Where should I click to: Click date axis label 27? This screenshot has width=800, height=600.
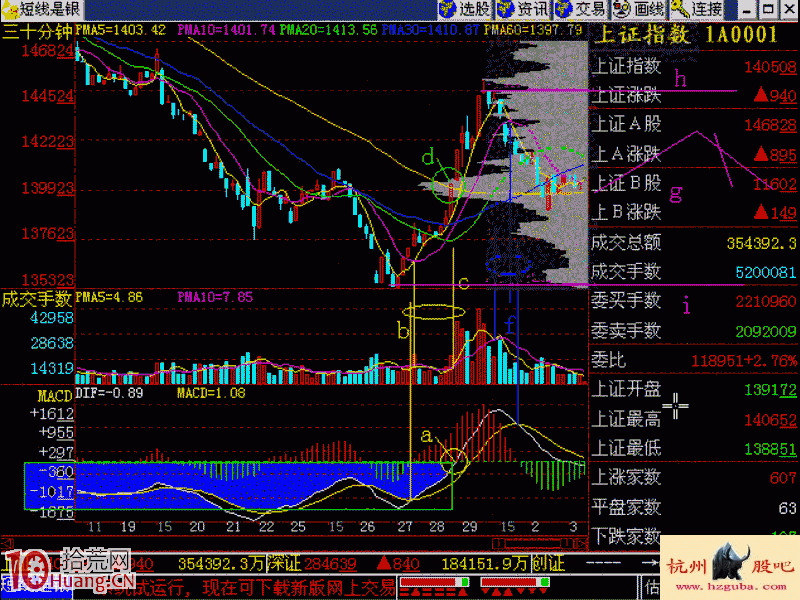pyautogui.click(x=405, y=527)
